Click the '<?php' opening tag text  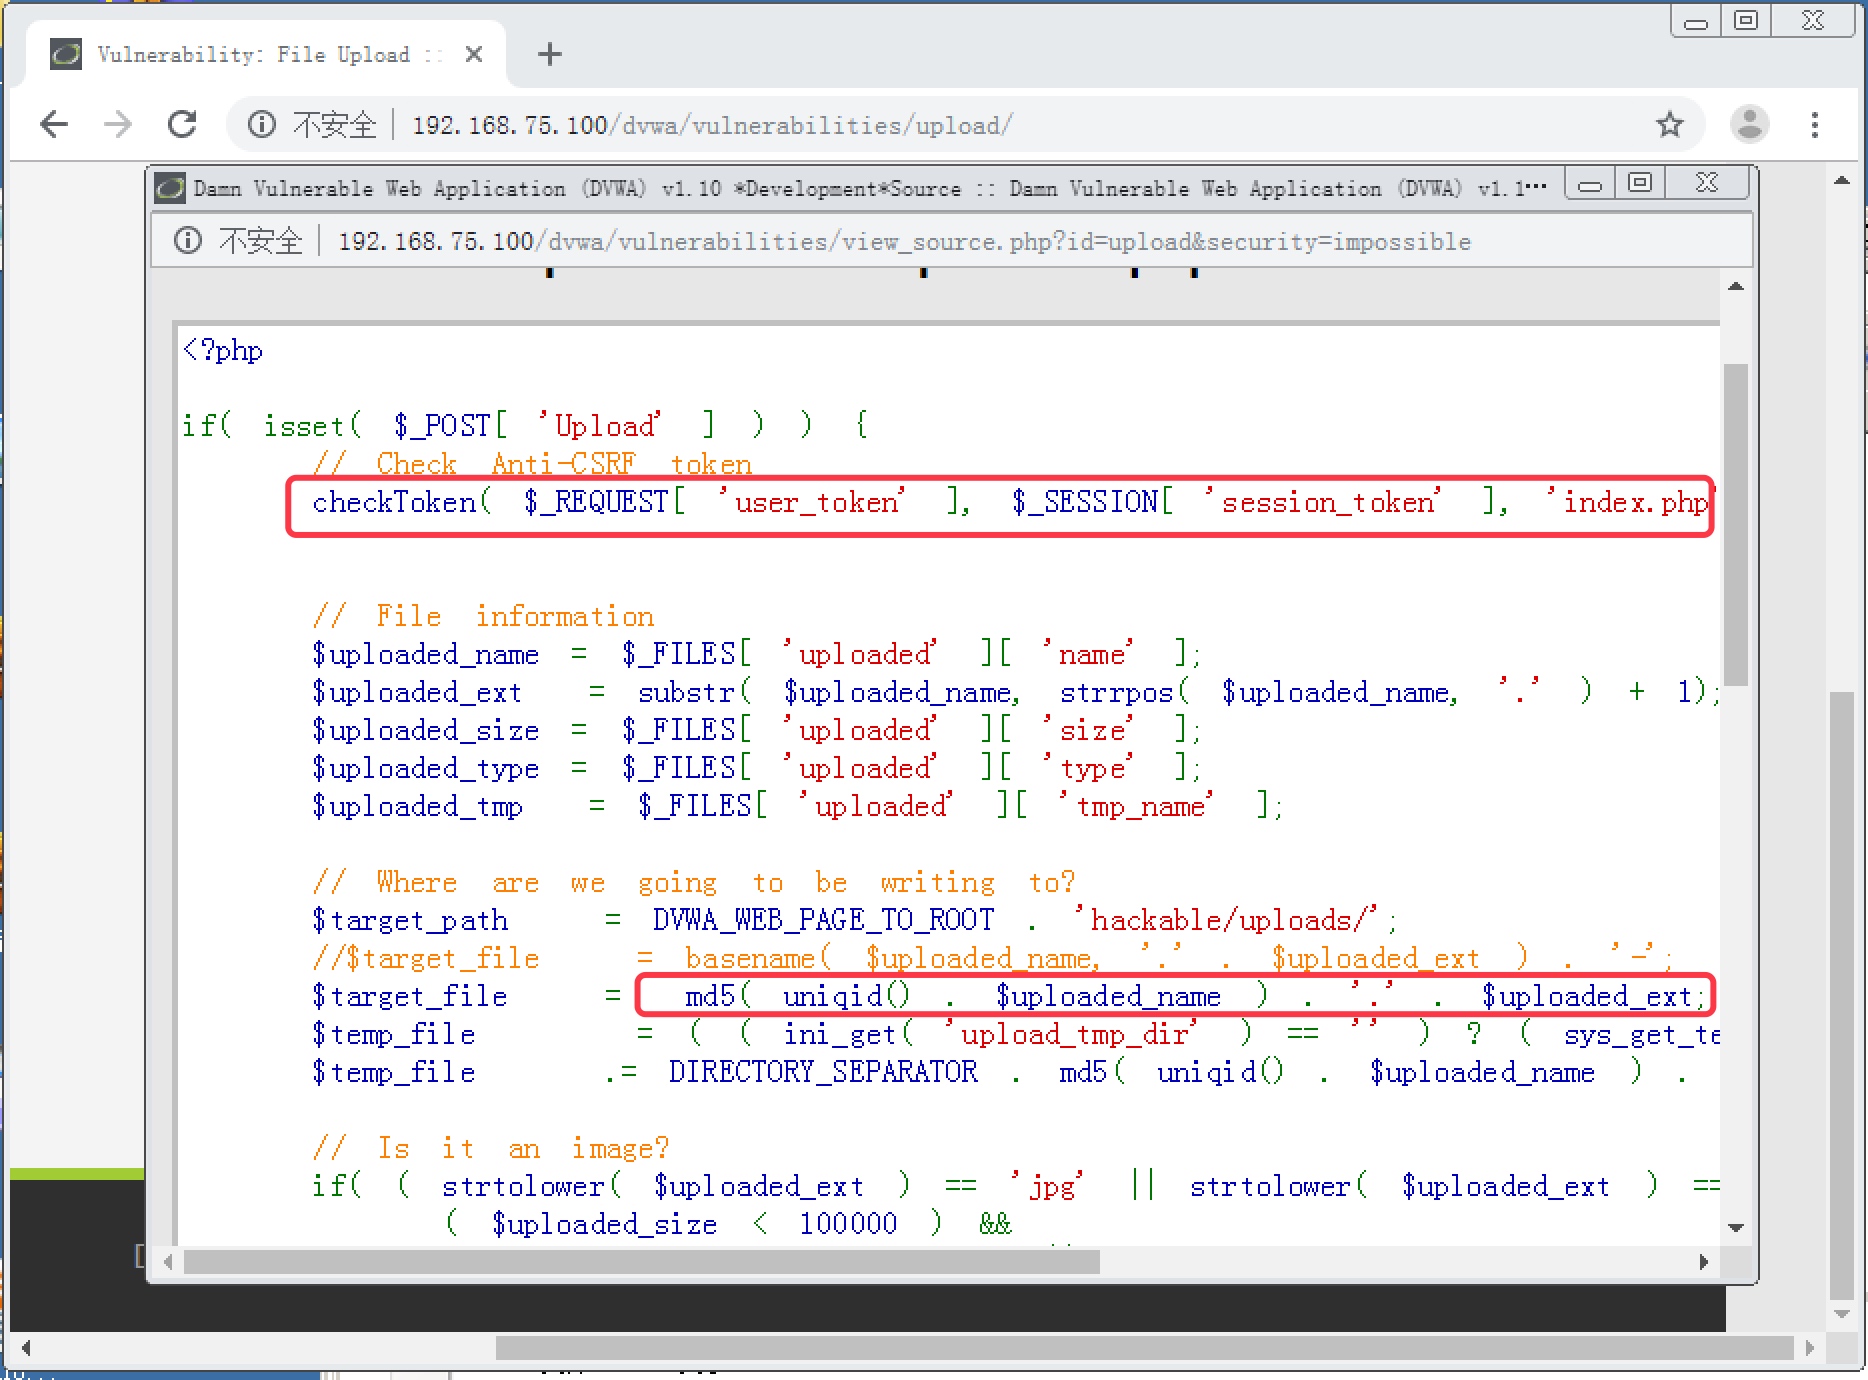tap(223, 351)
